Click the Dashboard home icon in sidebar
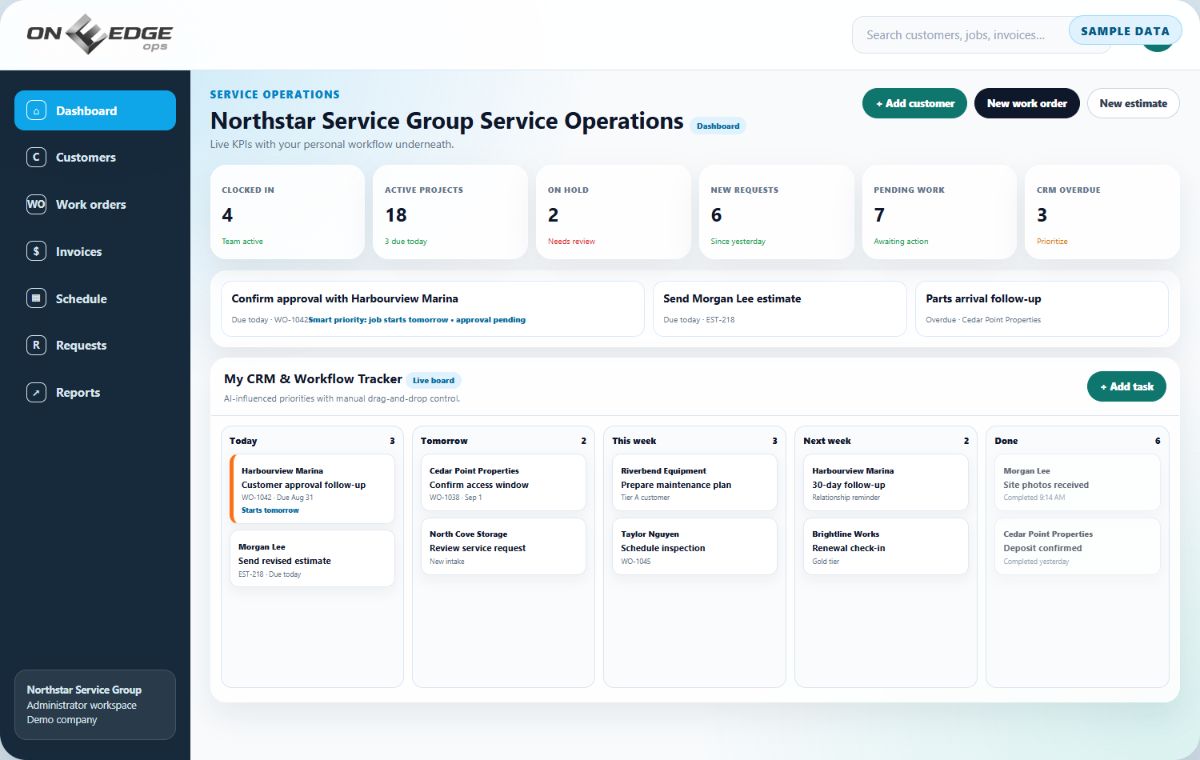 pyautogui.click(x=37, y=111)
